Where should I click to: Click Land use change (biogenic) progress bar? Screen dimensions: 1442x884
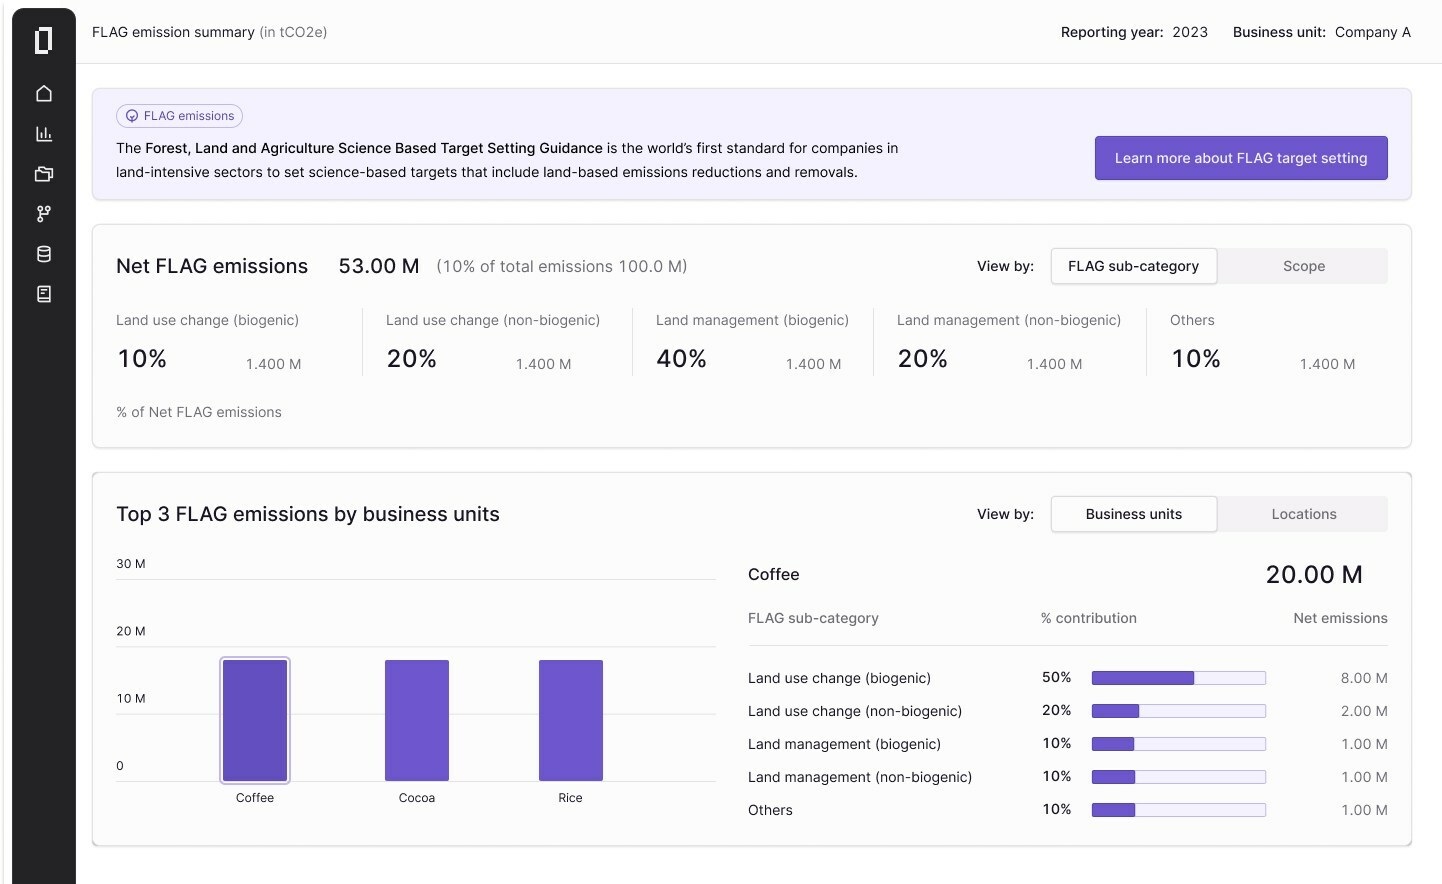click(x=1178, y=678)
